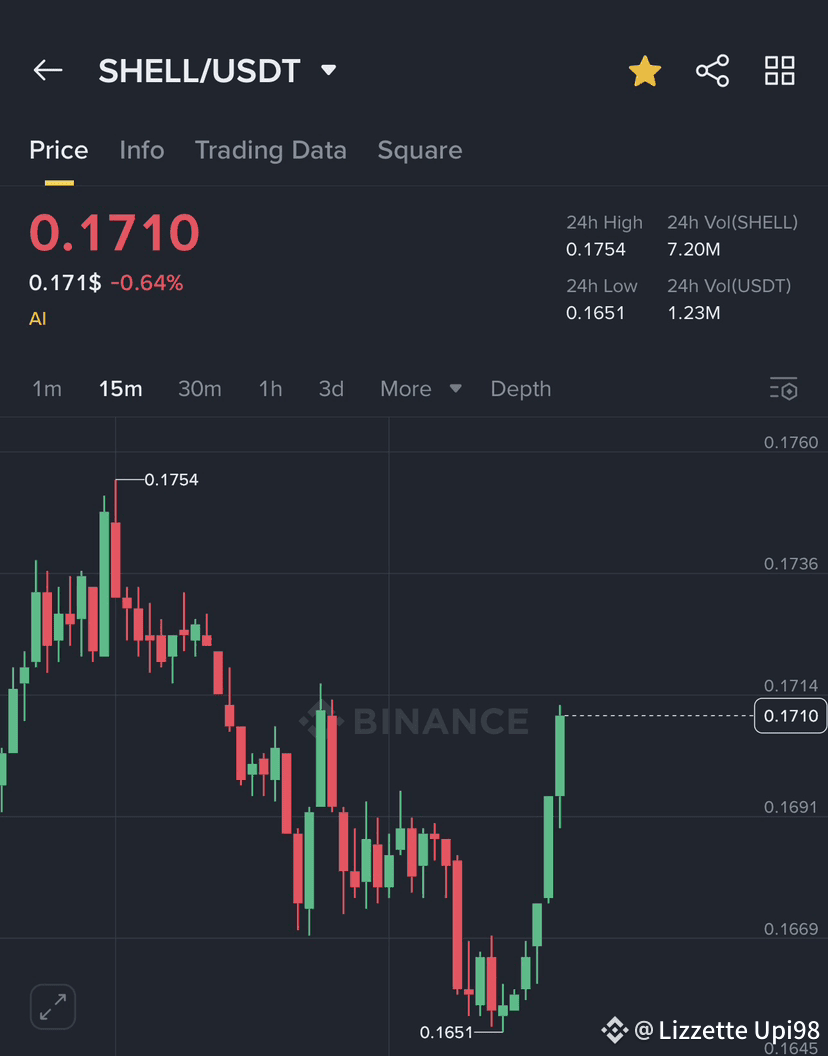This screenshot has width=828, height=1056.
Task: Select the 3d timeframe option
Action: pyautogui.click(x=331, y=389)
